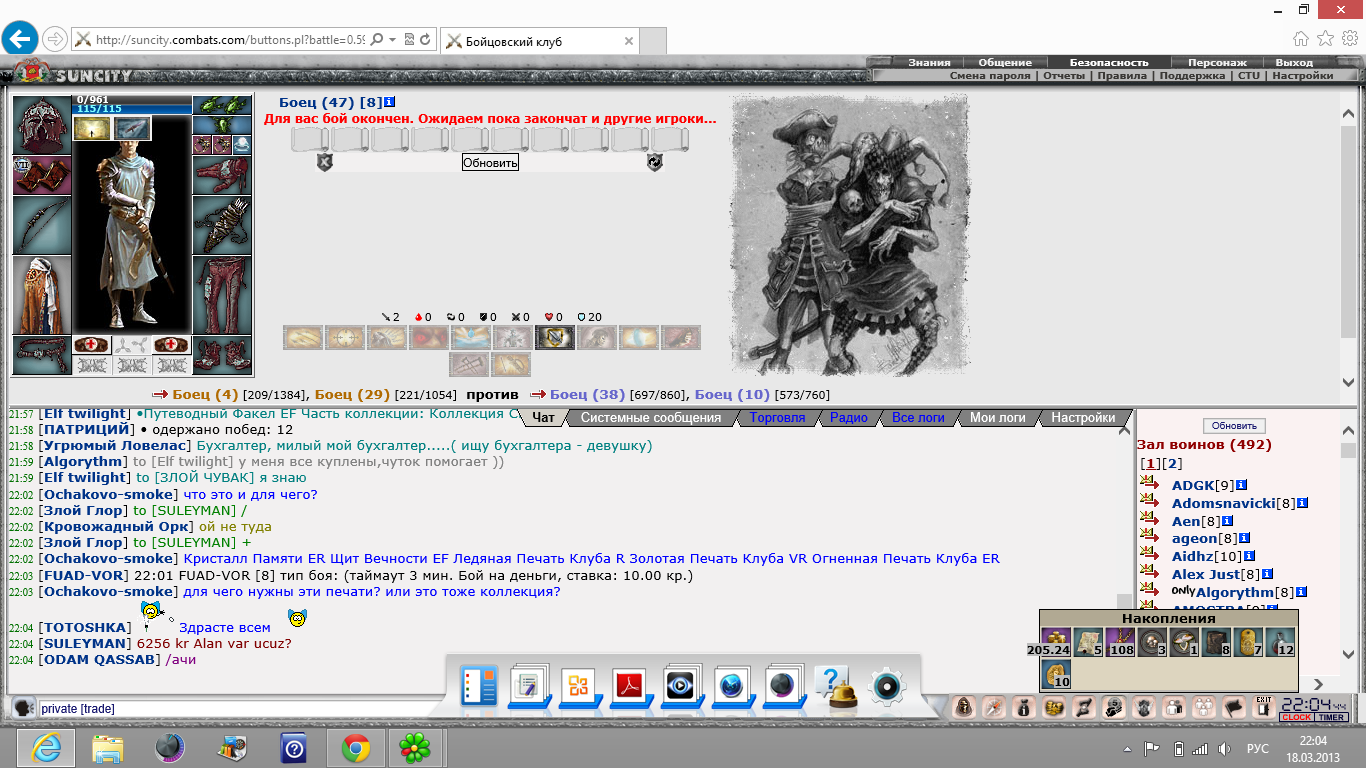
Task: Click the ICQ flower taskbar icon
Action: pyautogui.click(x=414, y=748)
